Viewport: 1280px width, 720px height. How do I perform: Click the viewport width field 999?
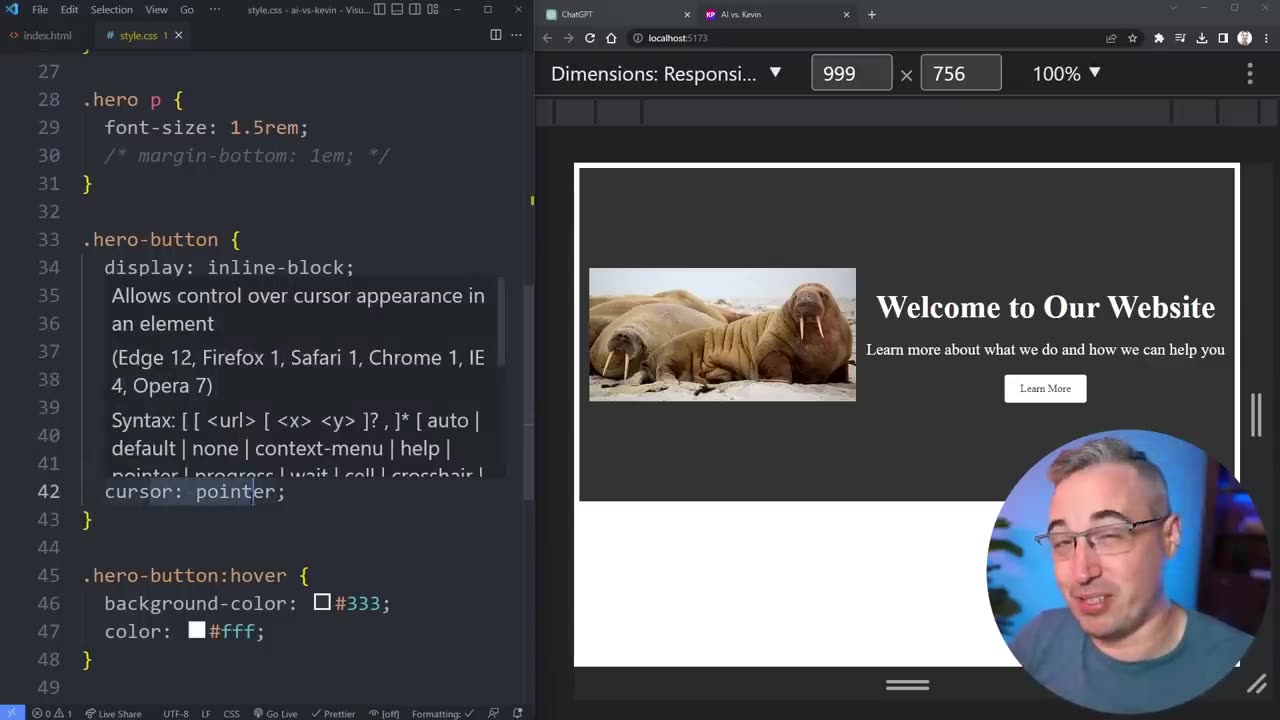[852, 74]
